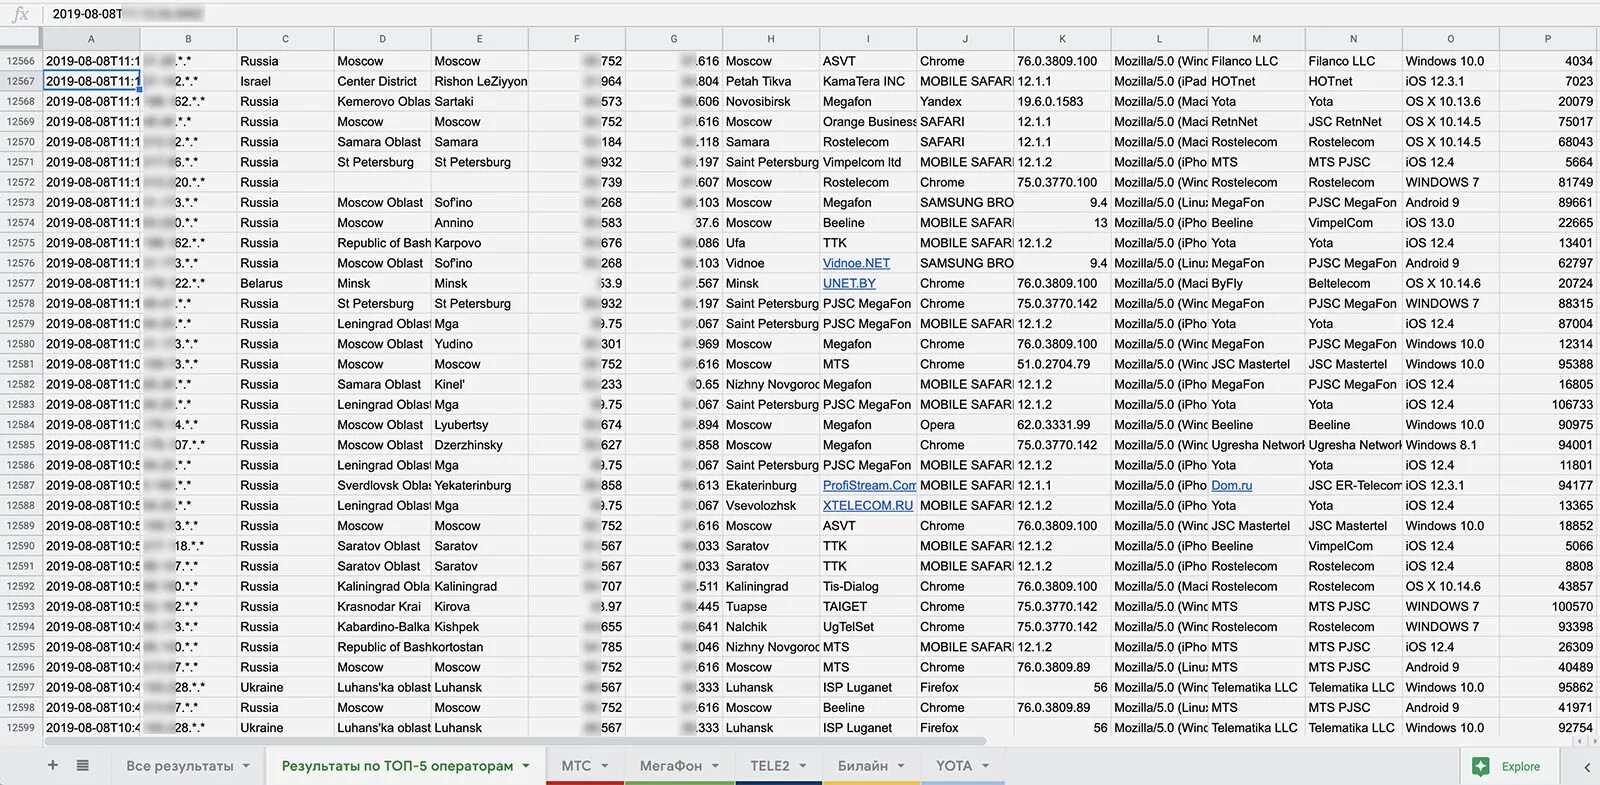This screenshot has width=1600, height=785.
Task: Click the Dzerzhinsky cell
Action: click(x=480, y=445)
